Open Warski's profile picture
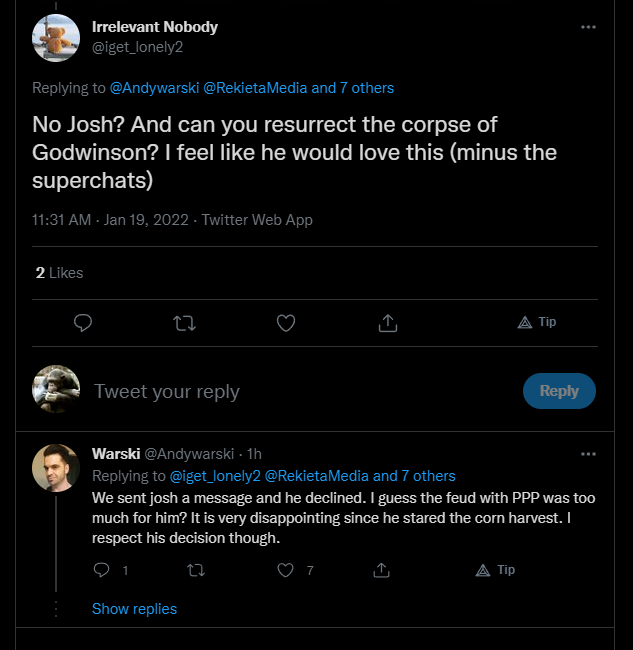This screenshot has width=633, height=650. tap(56, 467)
